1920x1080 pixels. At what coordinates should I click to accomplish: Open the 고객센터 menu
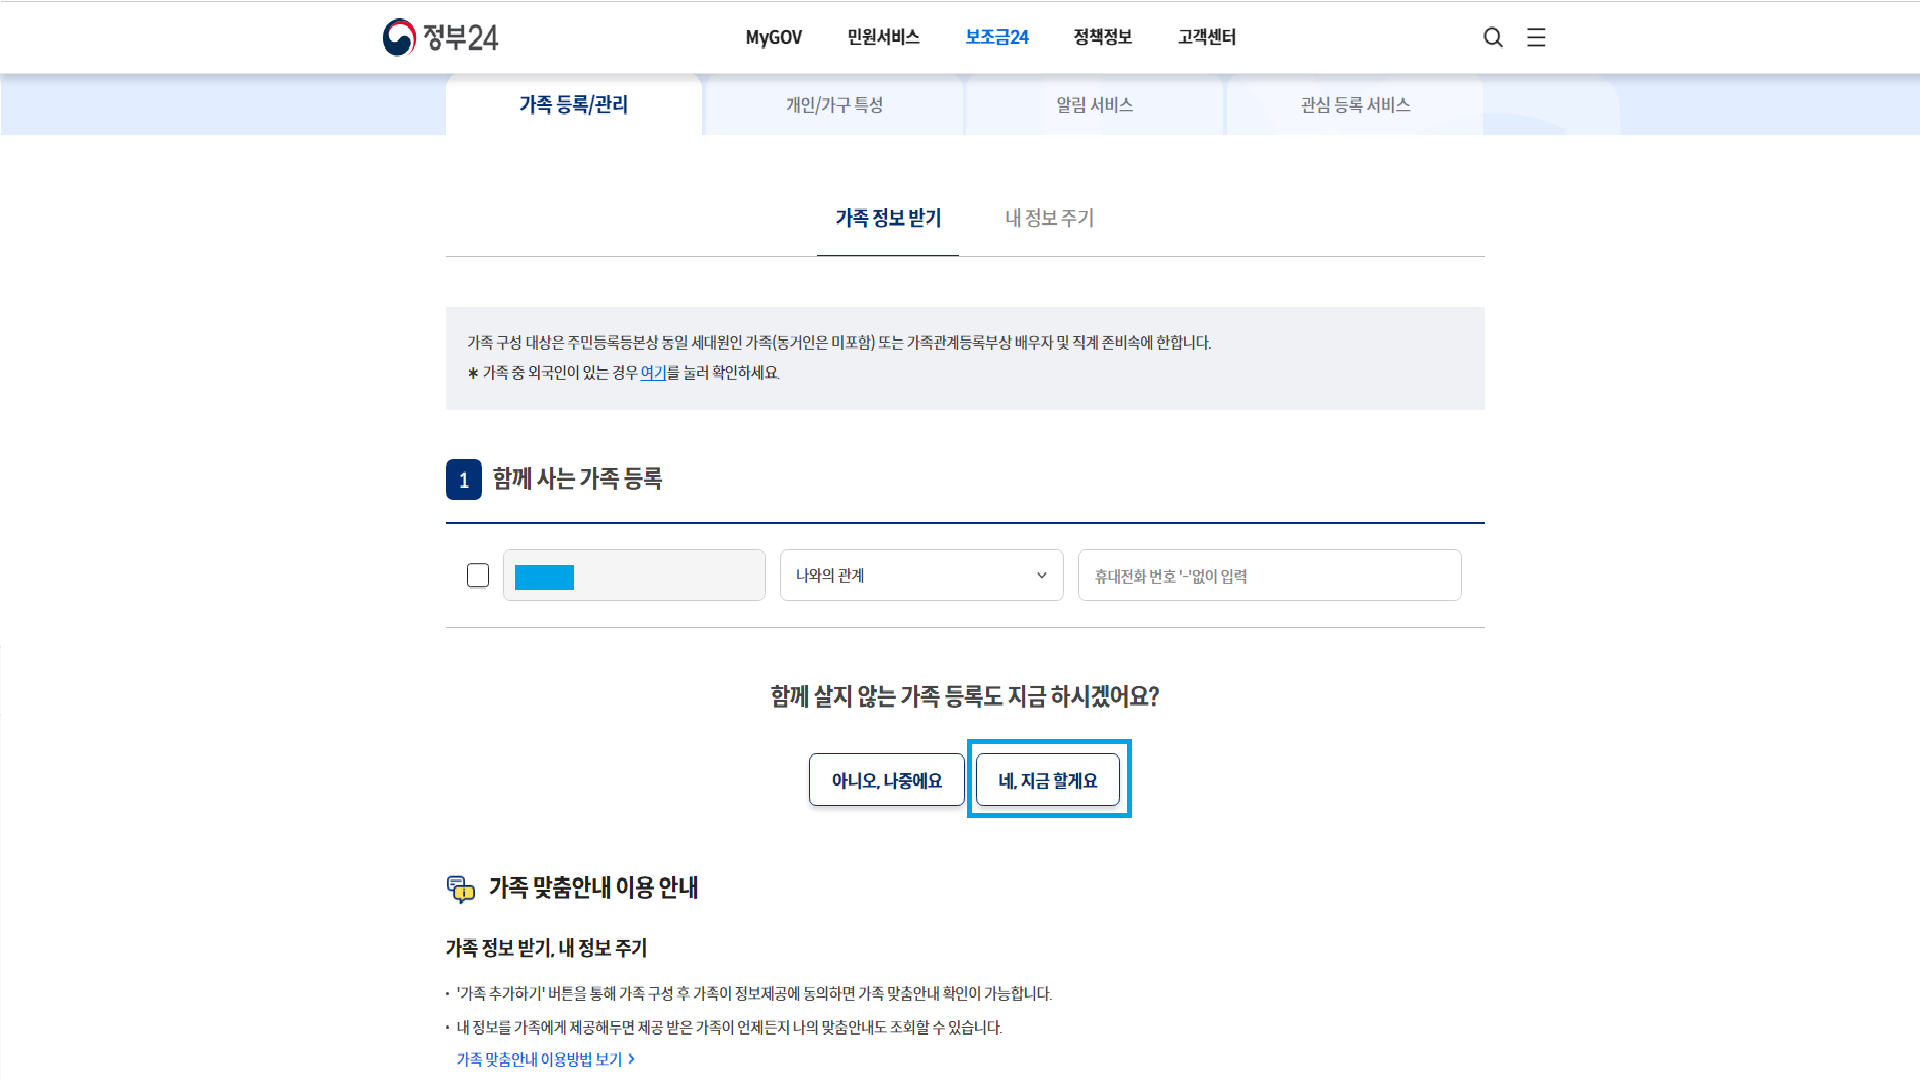(x=1206, y=37)
